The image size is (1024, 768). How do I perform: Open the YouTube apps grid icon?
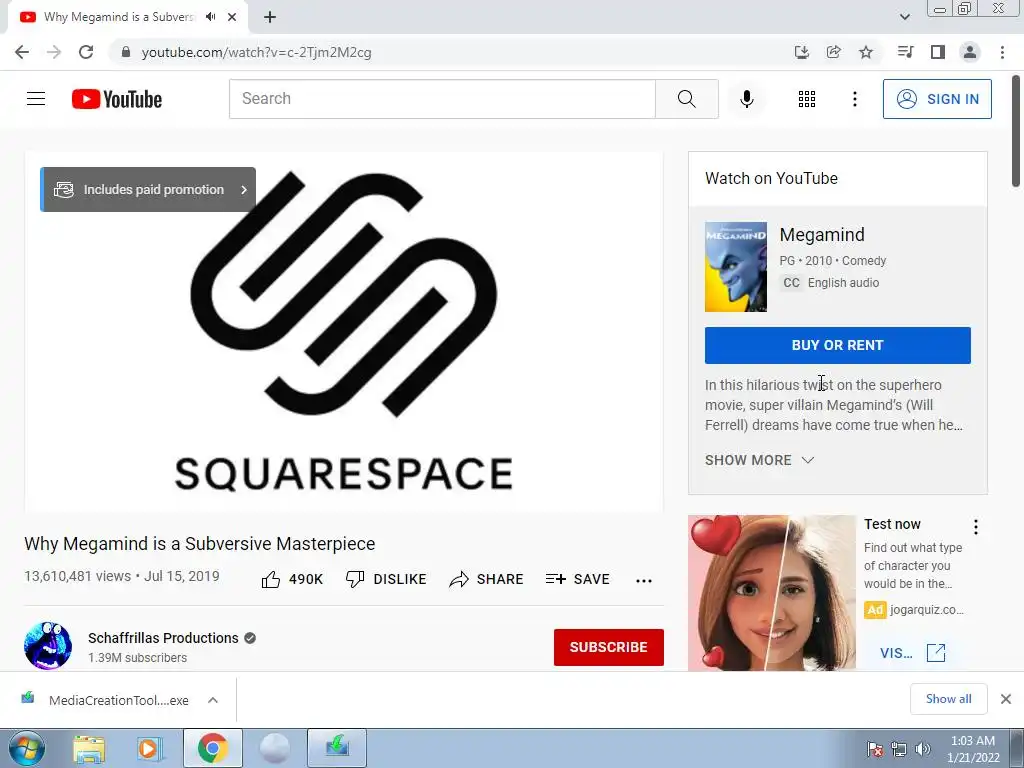click(x=807, y=99)
